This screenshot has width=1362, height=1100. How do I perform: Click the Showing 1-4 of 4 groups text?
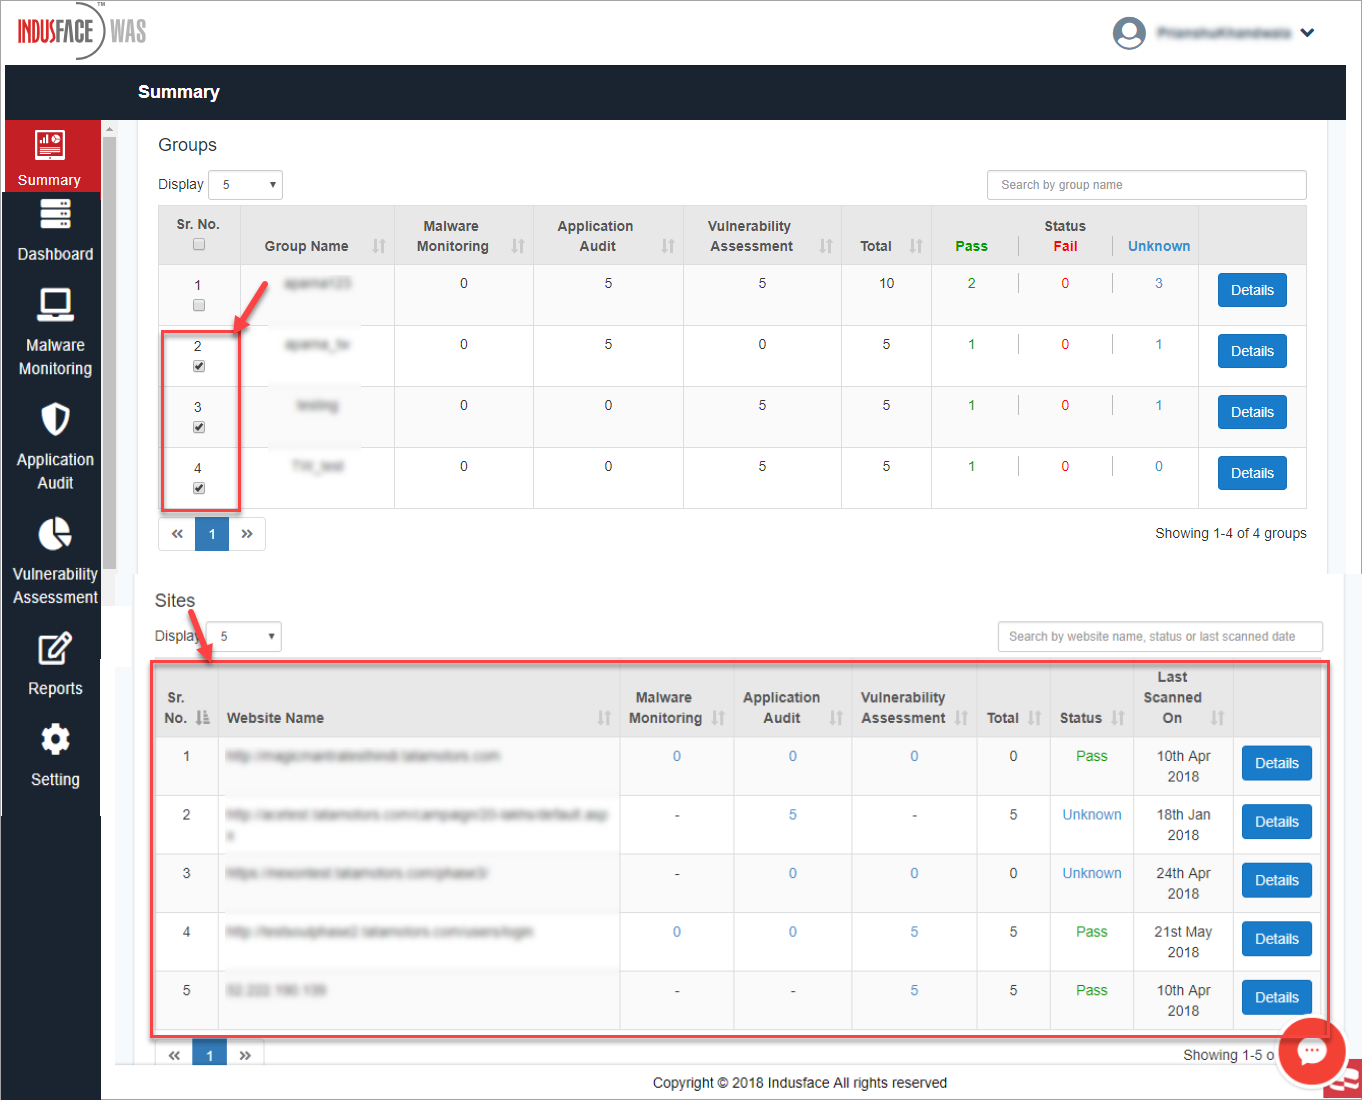[1231, 533]
